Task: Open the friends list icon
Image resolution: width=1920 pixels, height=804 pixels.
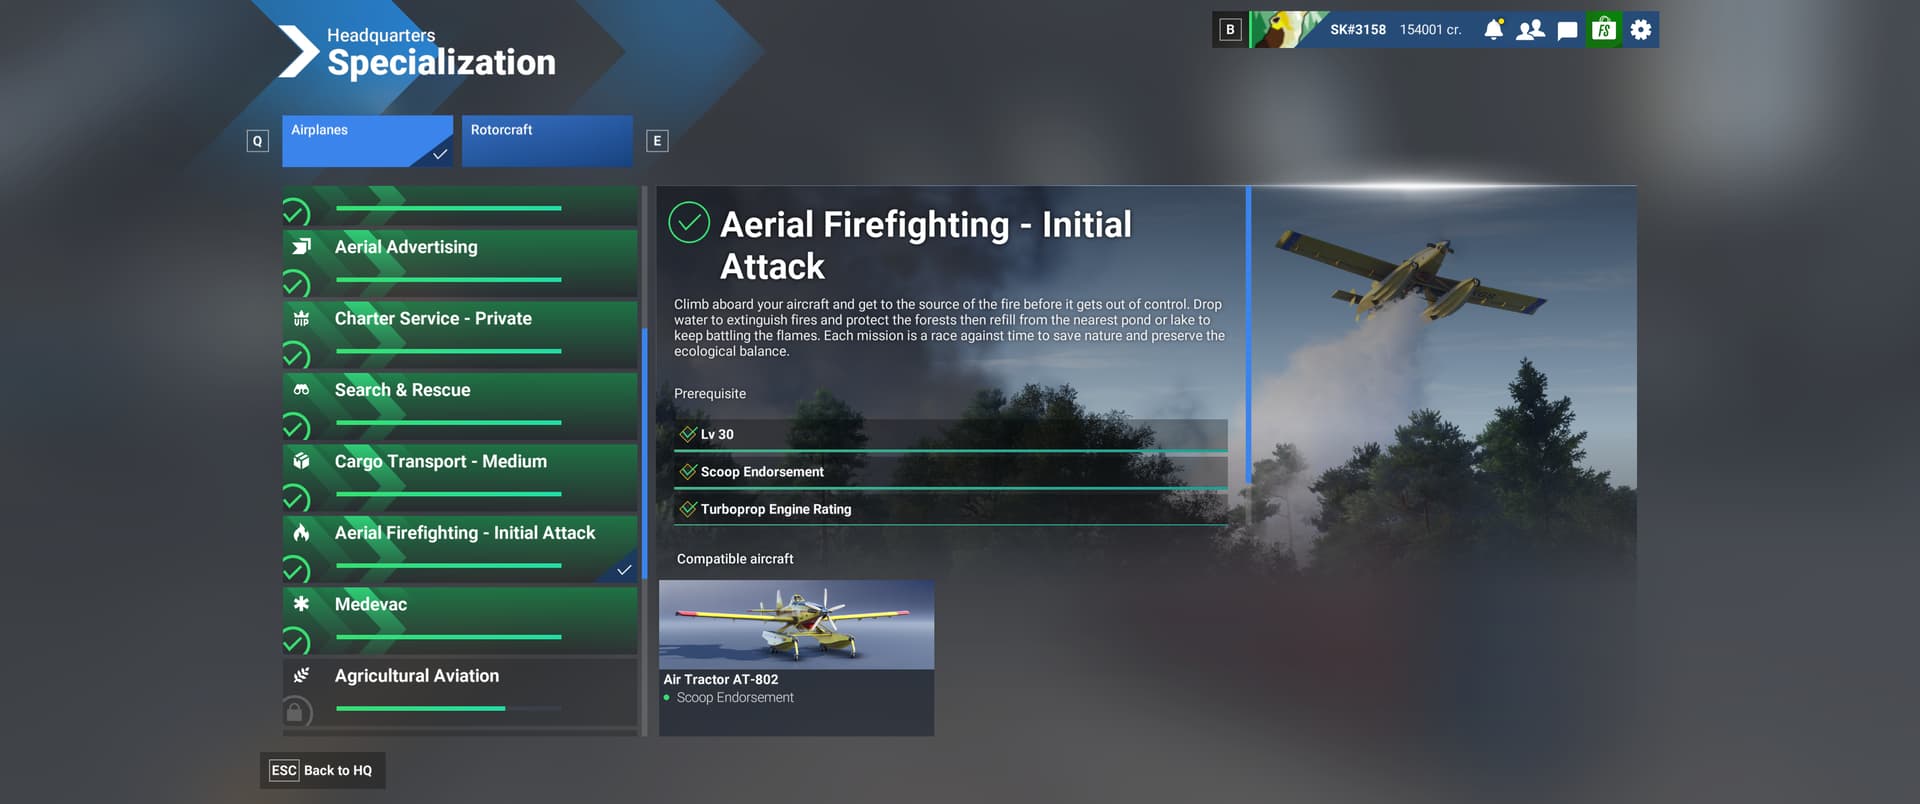Action: pyautogui.click(x=1530, y=30)
